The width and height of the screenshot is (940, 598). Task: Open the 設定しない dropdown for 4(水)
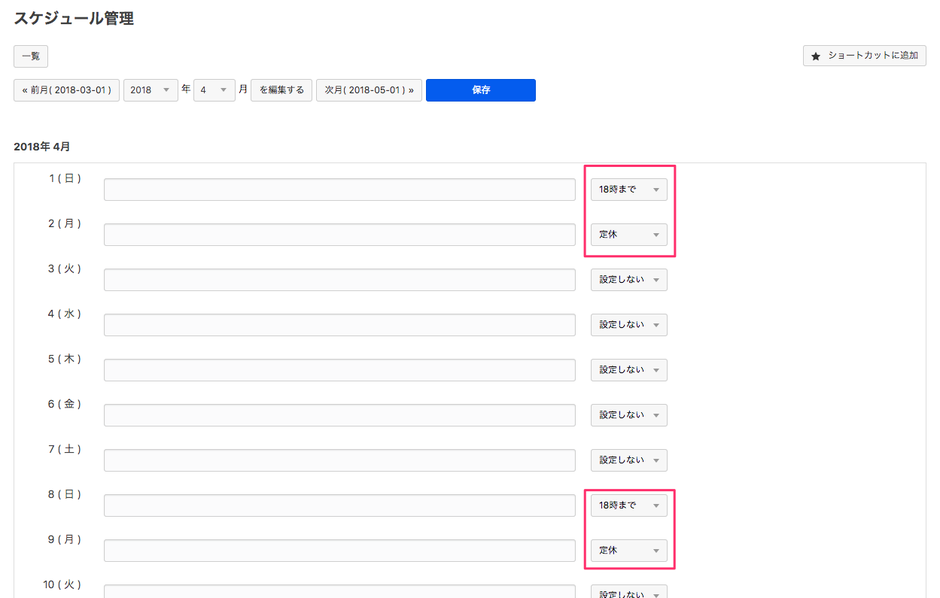coord(629,325)
